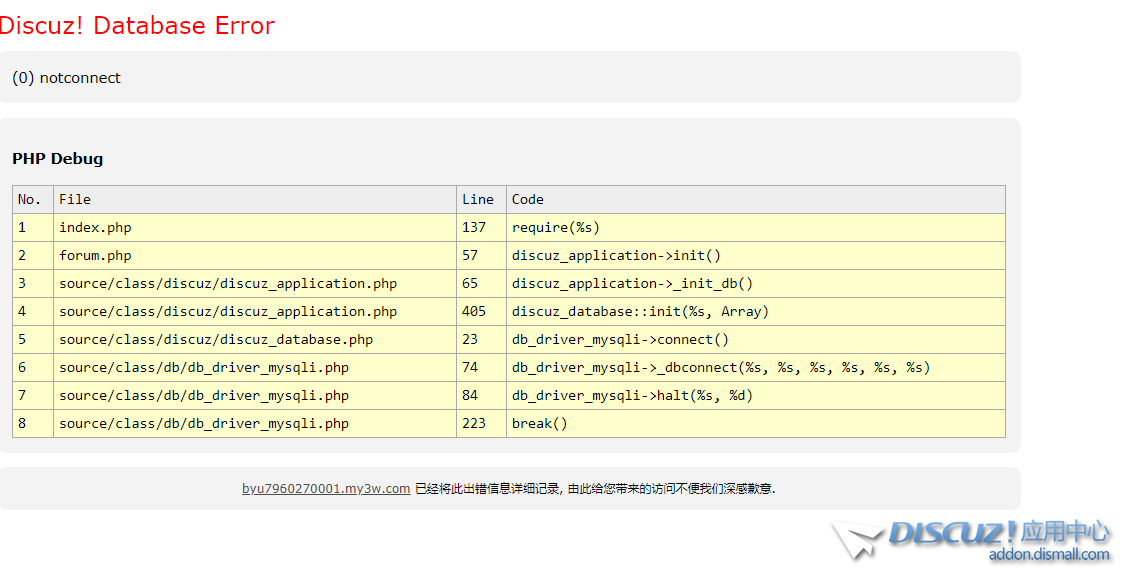This screenshot has height=580, width=1128.
Task: Click the Line column header
Action: pyautogui.click(x=478, y=199)
